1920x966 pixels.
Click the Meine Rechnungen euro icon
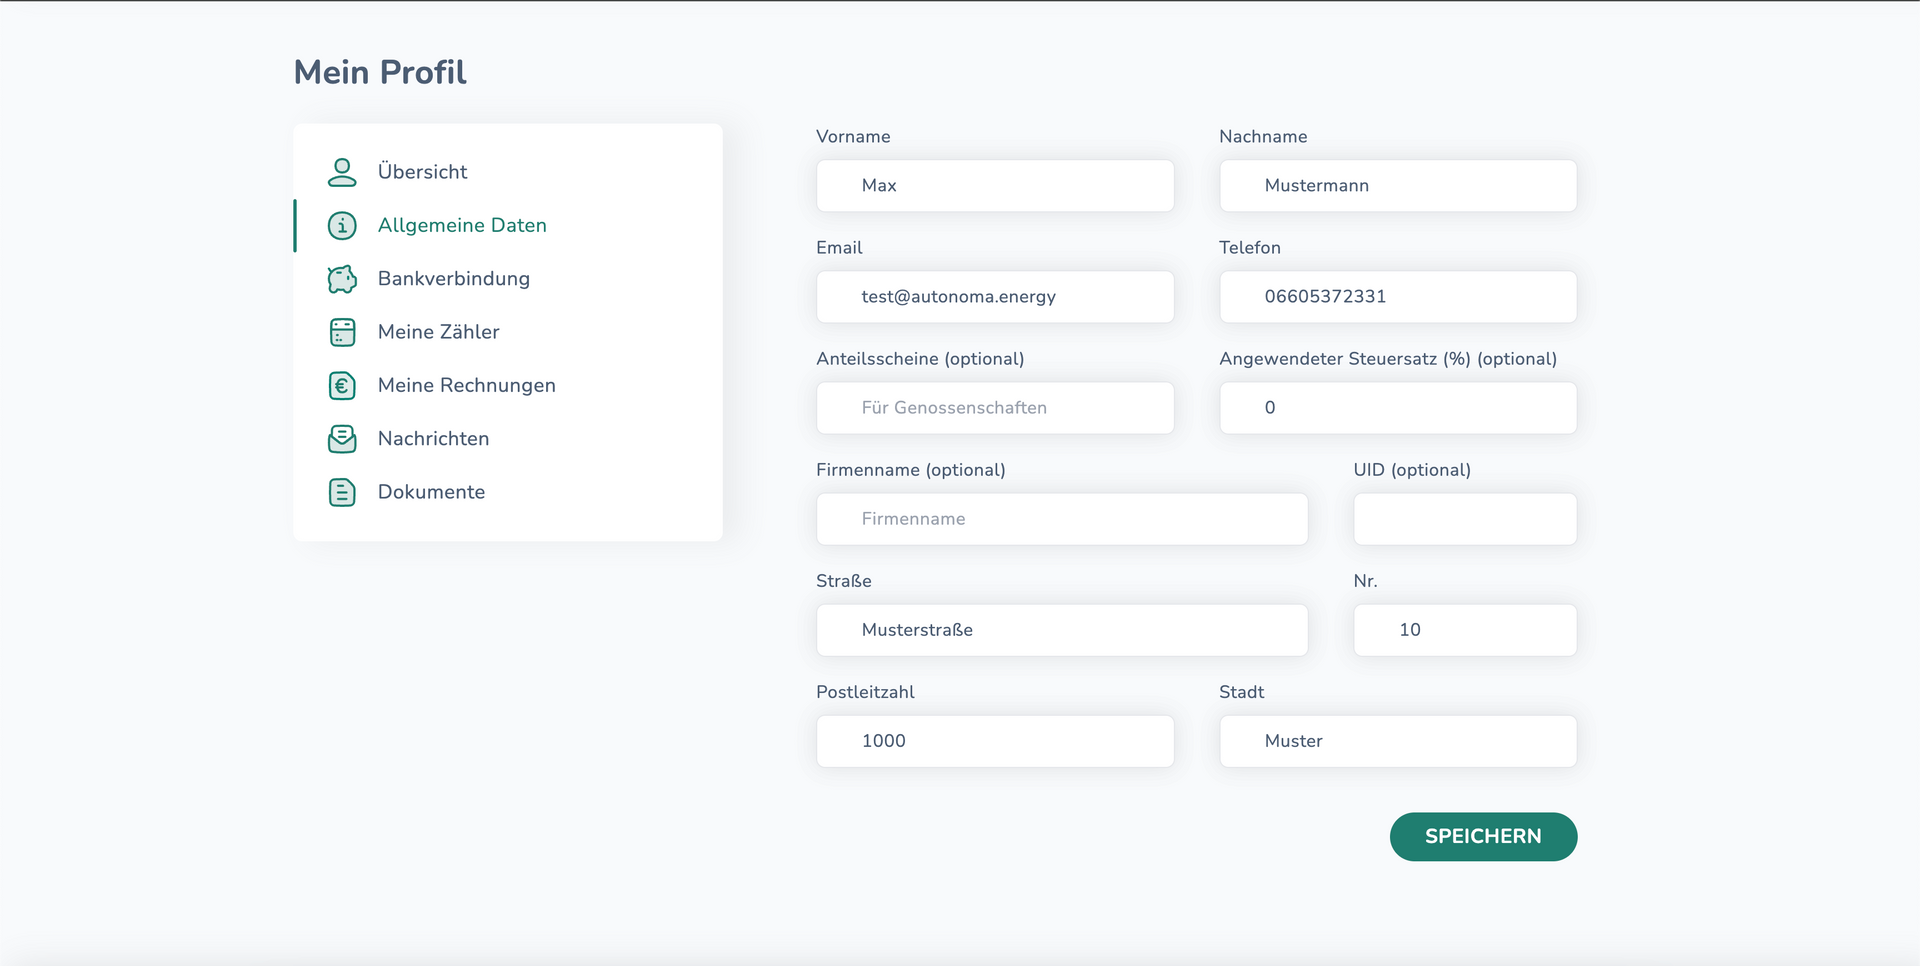point(342,385)
